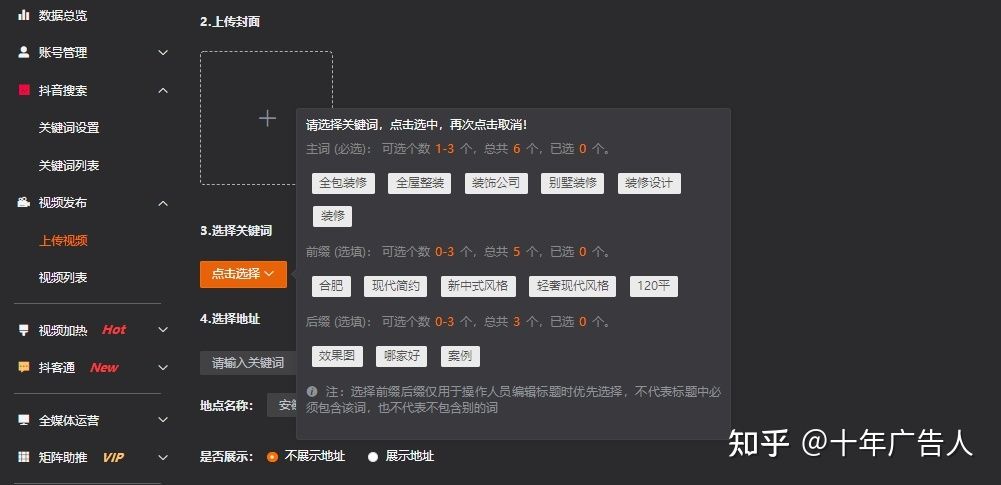Expand the 全媒体运营 chevron
Screen dimensions: 1001x485
163,420
